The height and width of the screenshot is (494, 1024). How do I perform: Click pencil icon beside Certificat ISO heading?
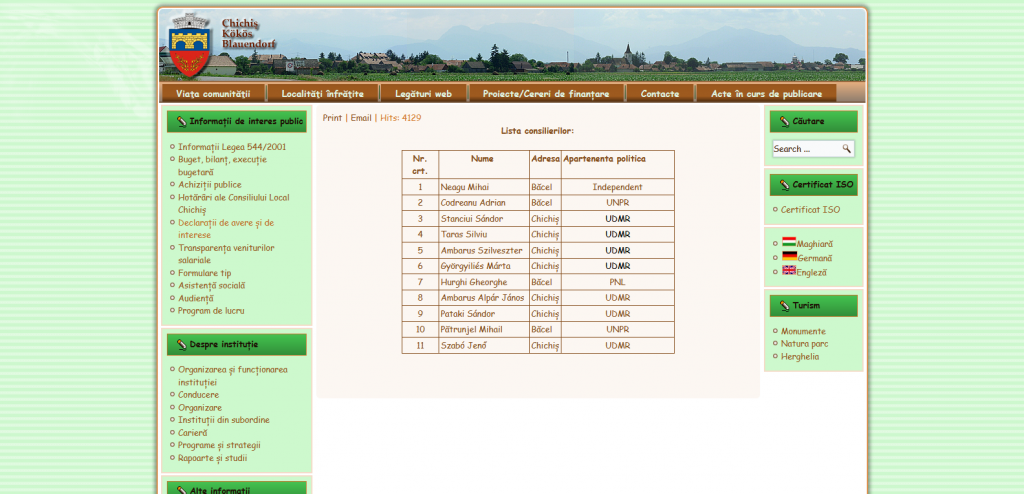(783, 185)
